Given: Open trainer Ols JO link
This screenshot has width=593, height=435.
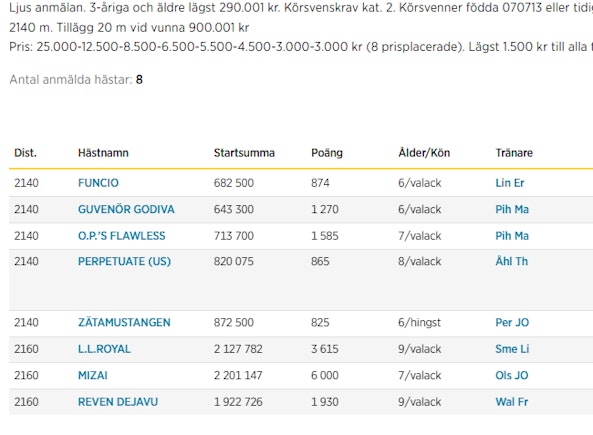Looking at the screenshot, I should click(x=512, y=376).
